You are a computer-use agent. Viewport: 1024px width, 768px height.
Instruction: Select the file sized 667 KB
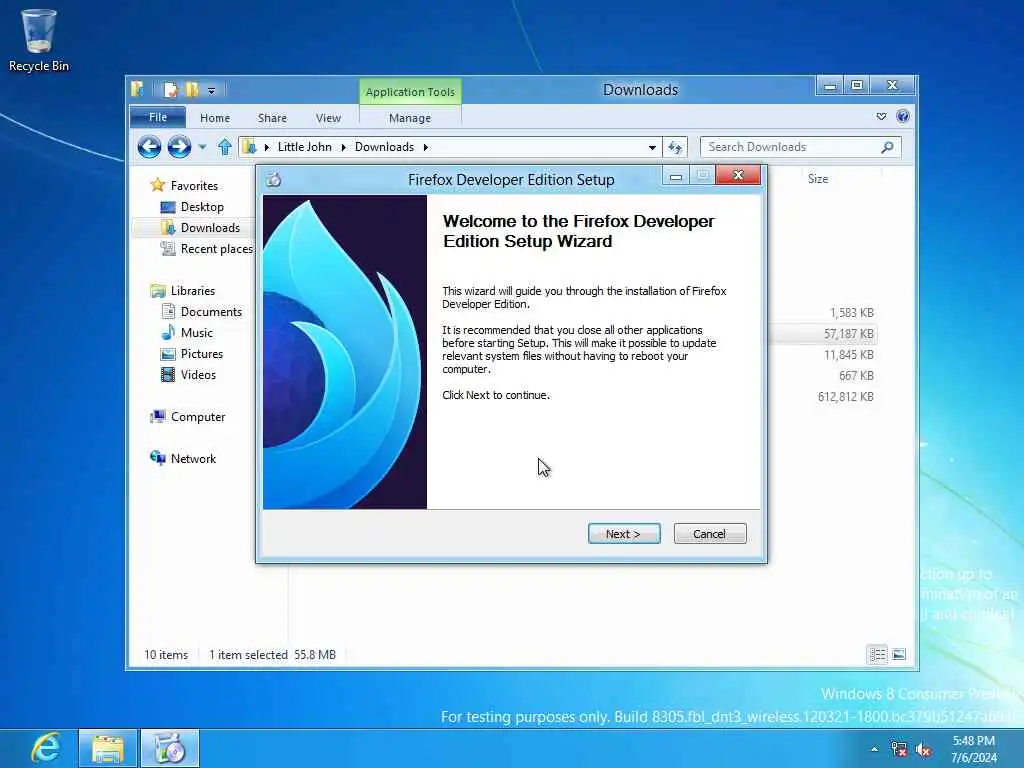coord(856,376)
